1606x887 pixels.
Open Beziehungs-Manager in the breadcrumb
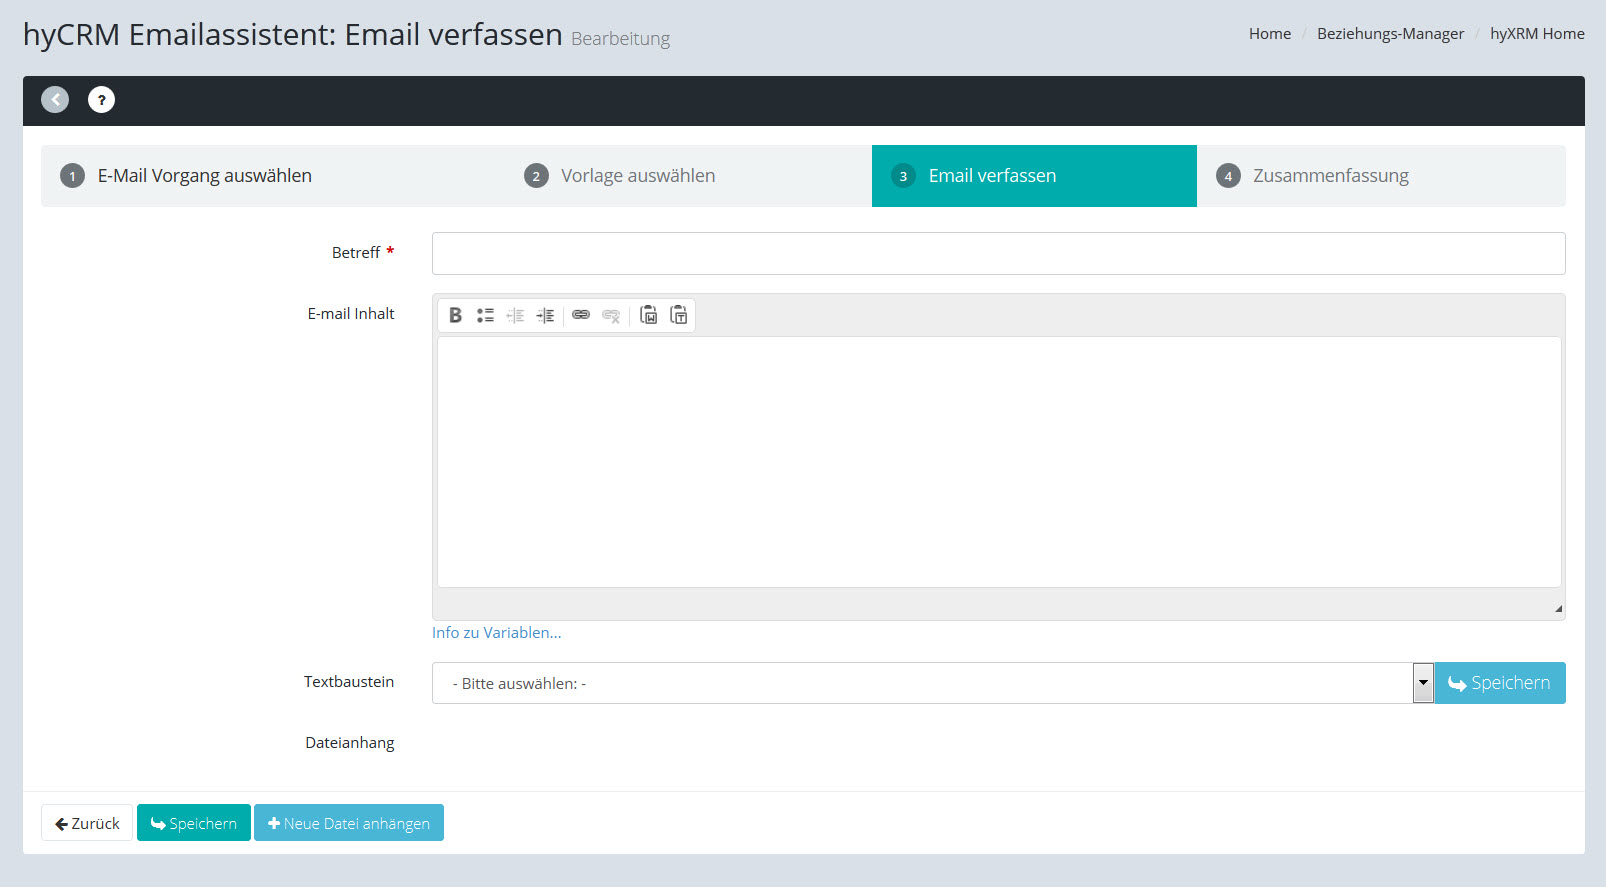coord(1390,34)
